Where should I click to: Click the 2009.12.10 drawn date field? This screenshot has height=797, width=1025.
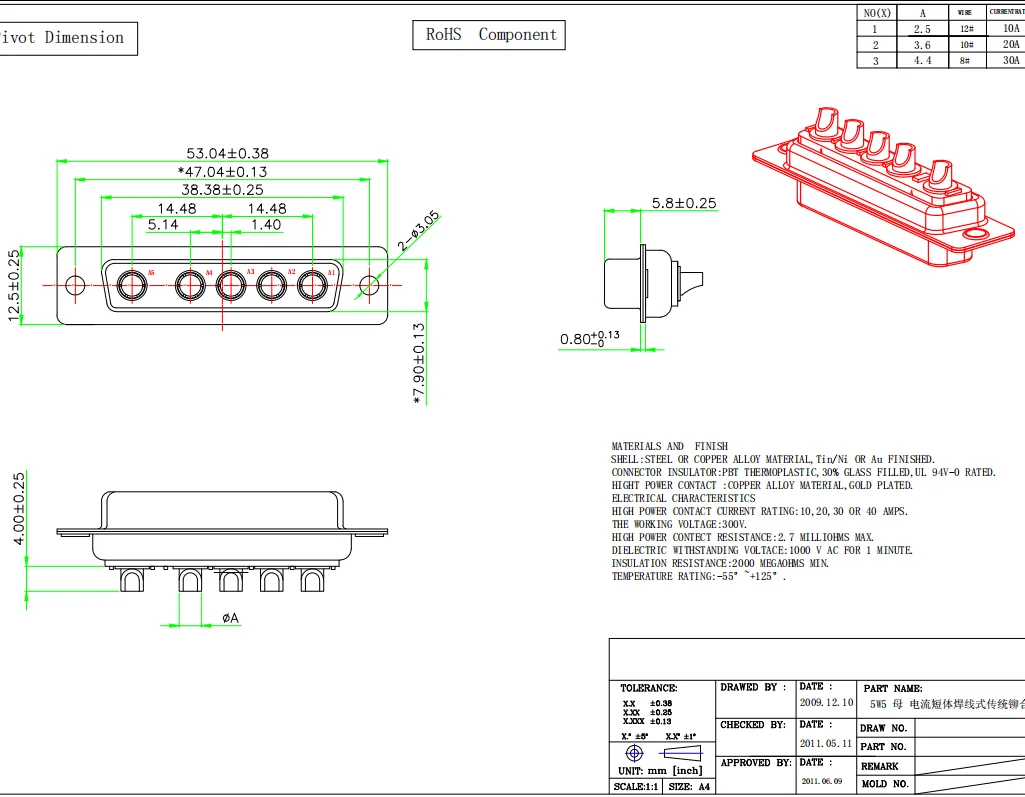click(826, 702)
